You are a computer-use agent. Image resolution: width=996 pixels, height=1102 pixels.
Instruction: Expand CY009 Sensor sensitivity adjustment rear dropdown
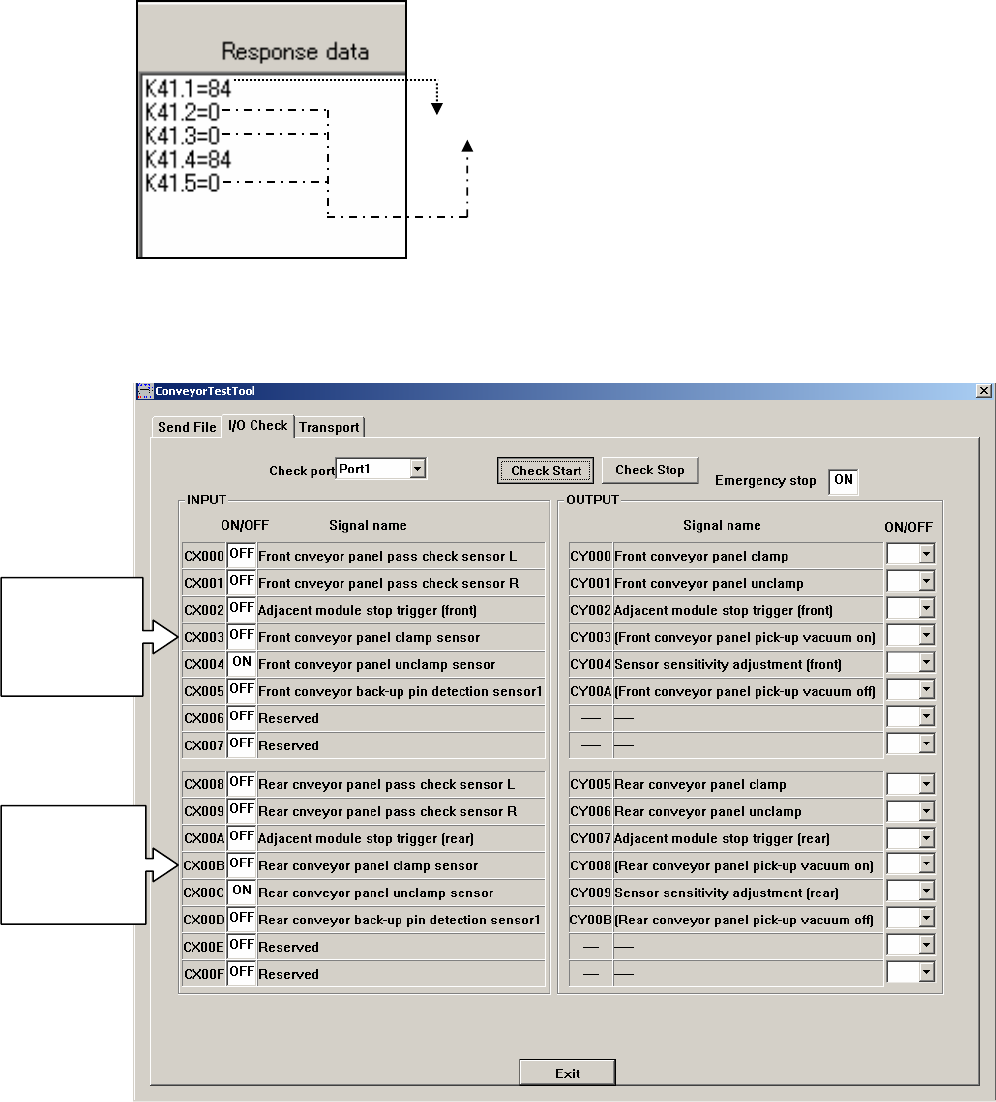point(926,891)
